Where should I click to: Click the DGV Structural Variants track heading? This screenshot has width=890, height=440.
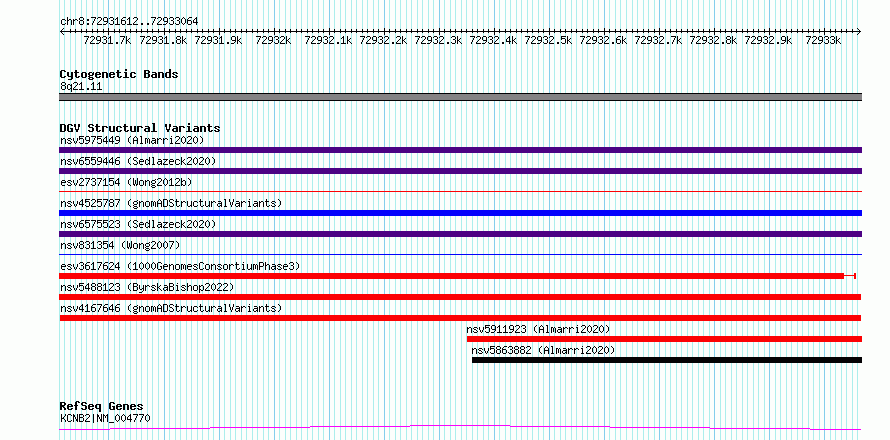[x=140, y=128]
